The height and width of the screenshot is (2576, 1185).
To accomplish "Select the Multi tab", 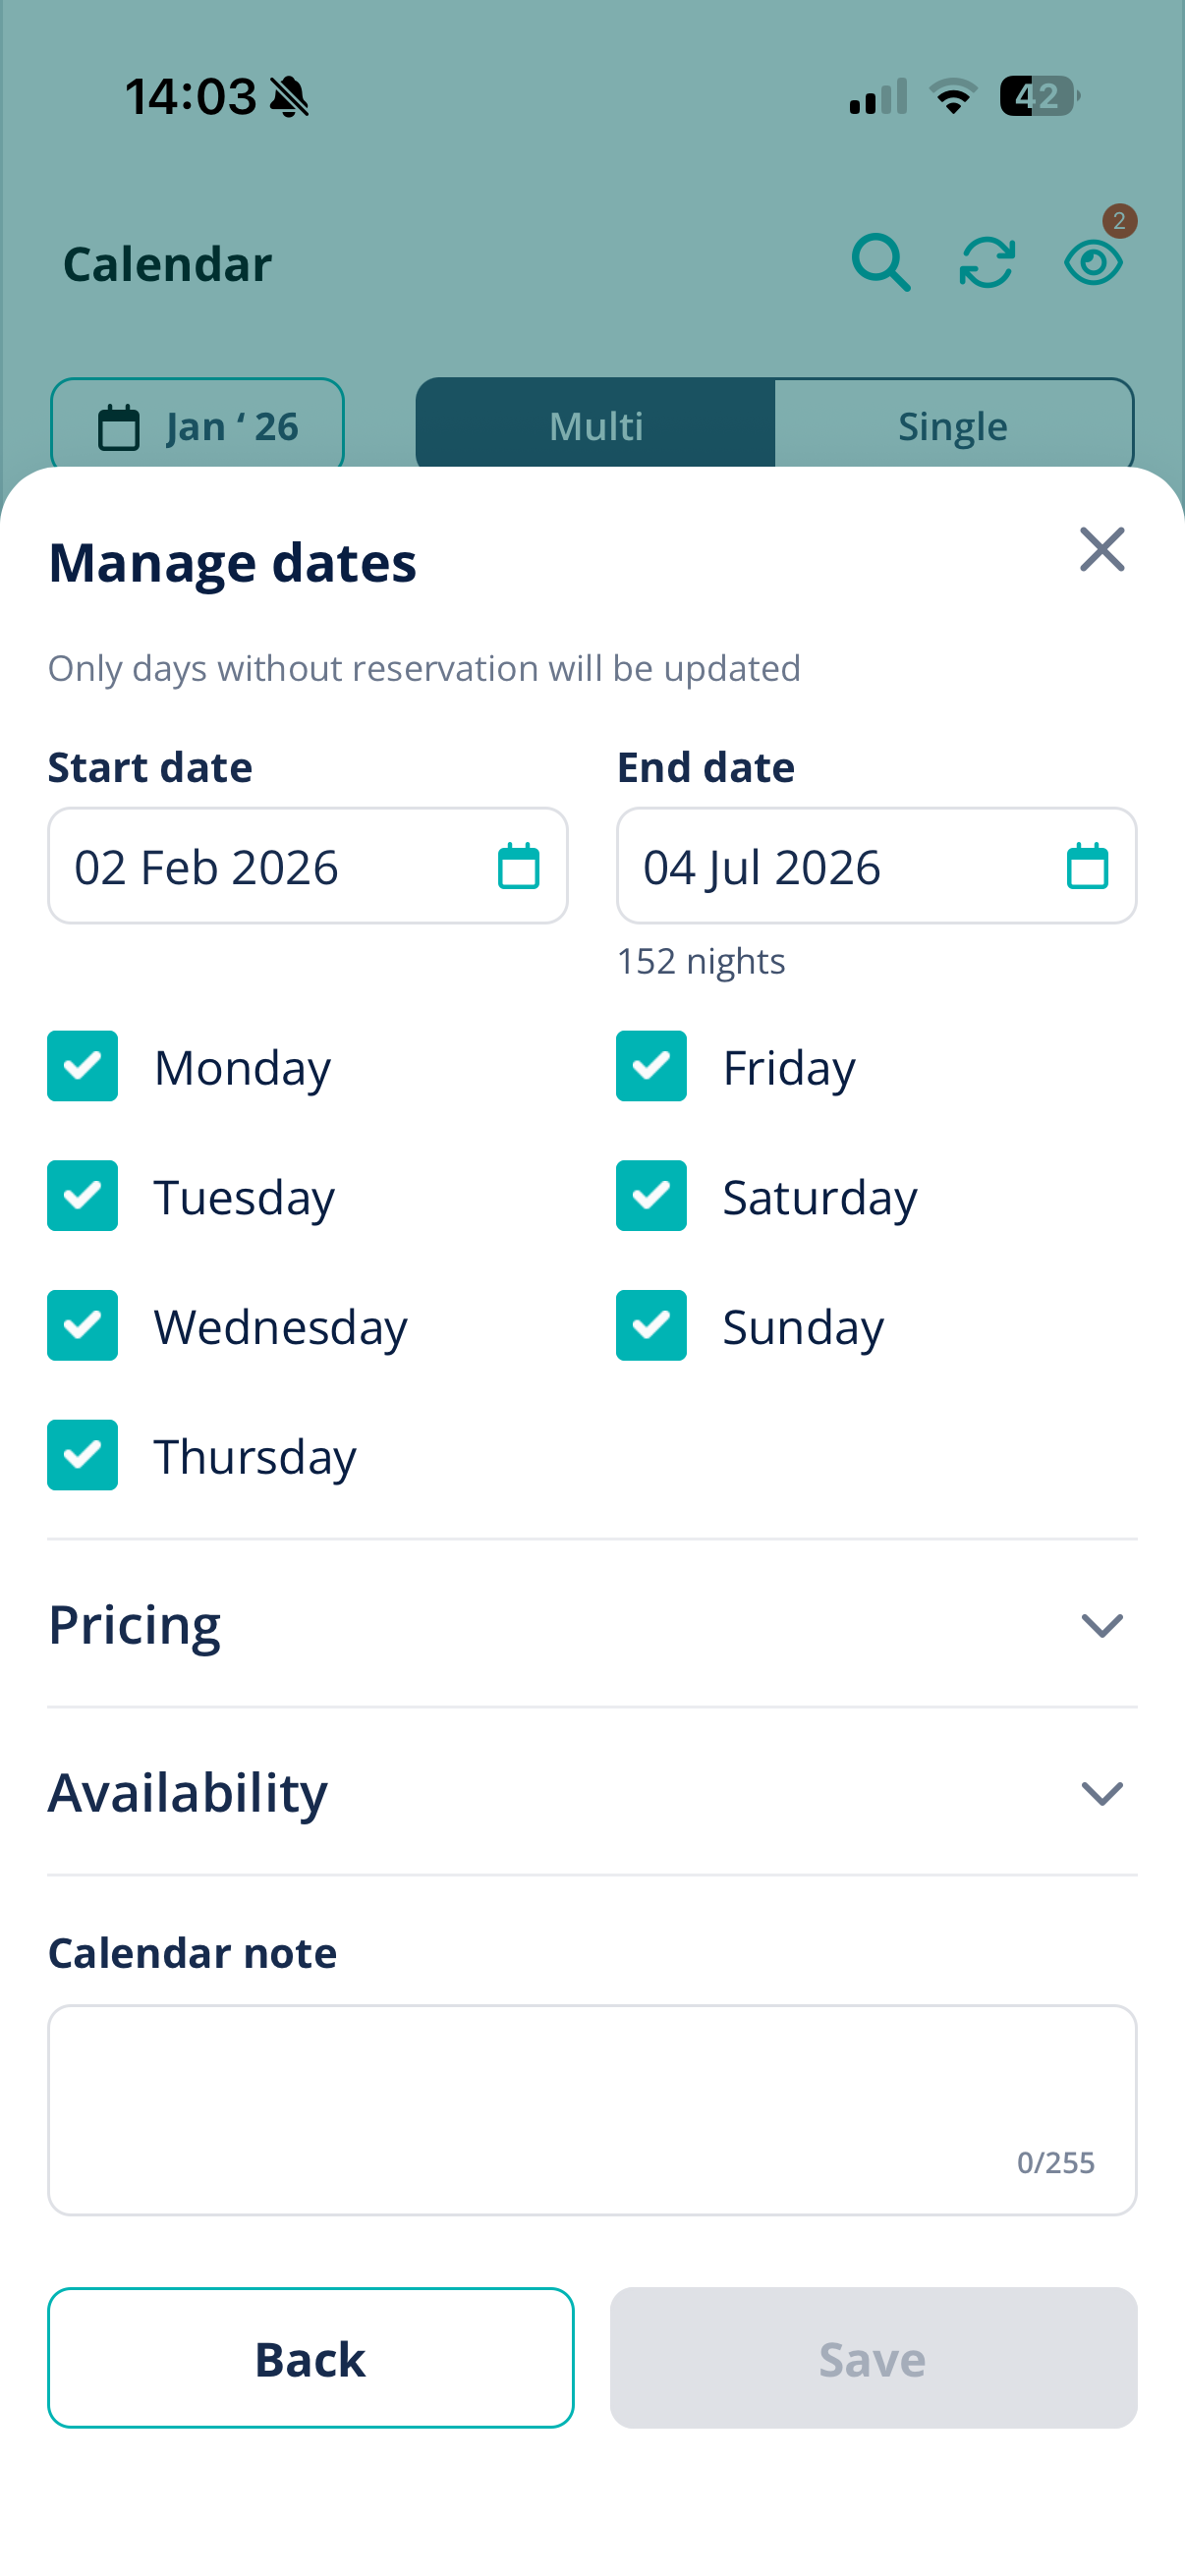I will (x=596, y=426).
